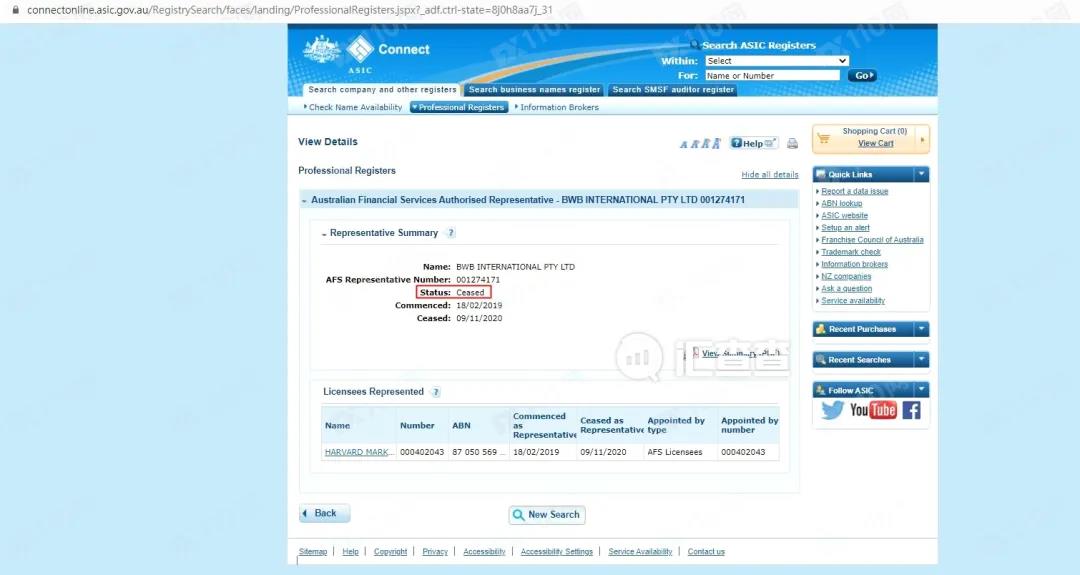Change text size using the A A A A icons
The image size is (1080, 575).
700,143
